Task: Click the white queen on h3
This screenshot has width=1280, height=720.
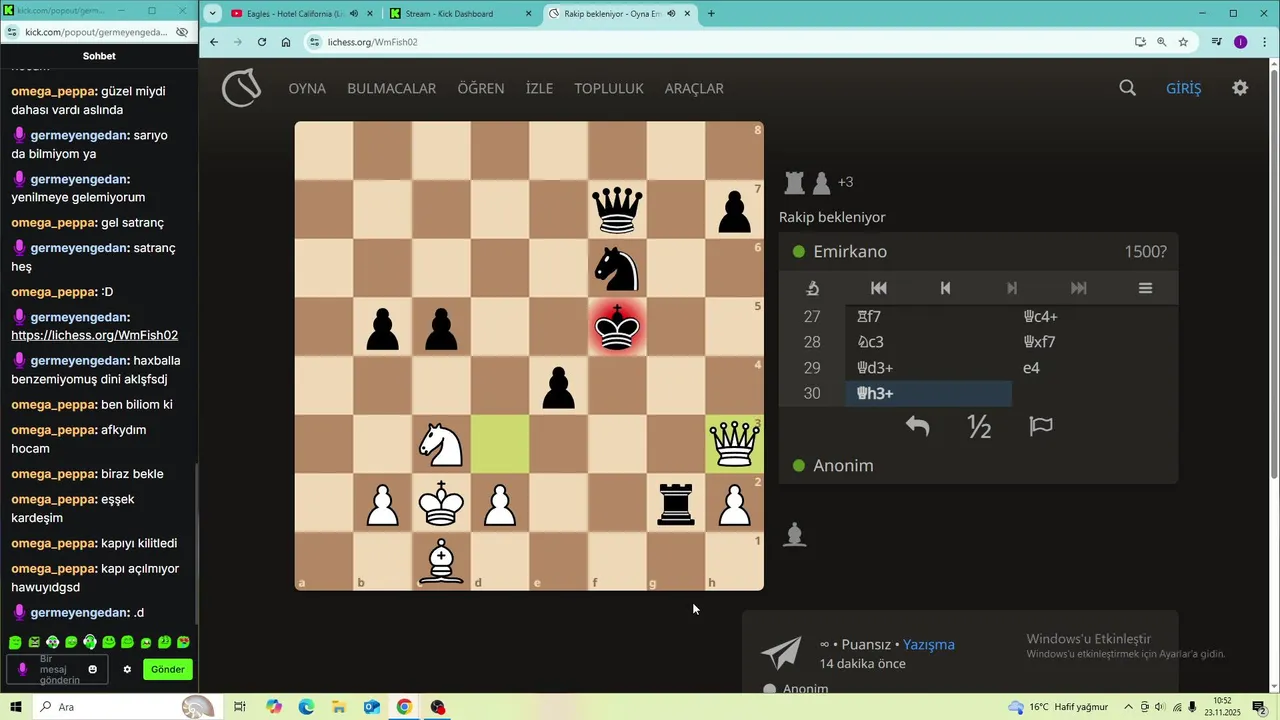Action: pyautogui.click(x=735, y=444)
